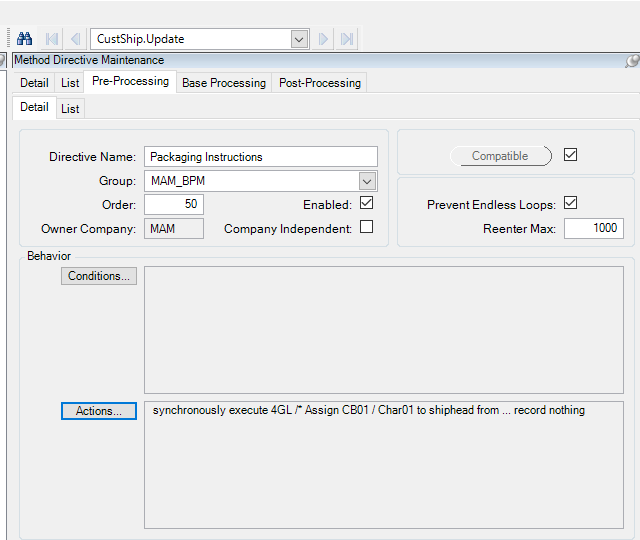The width and height of the screenshot is (640, 540).
Task: Select the inner List sub-tab
Action: coord(70,109)
